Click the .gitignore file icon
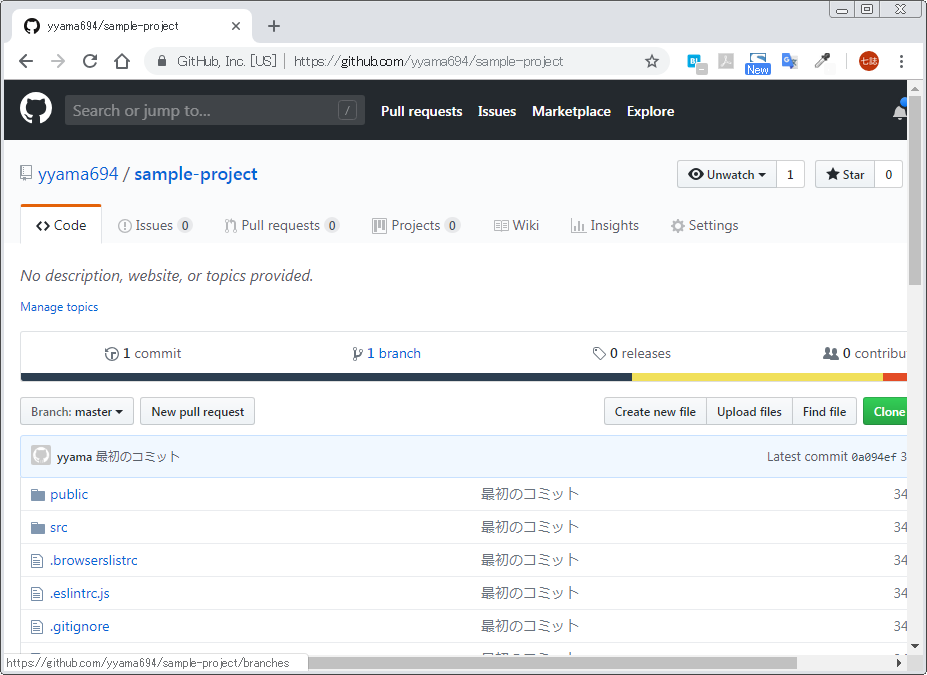 click(37, 627)
